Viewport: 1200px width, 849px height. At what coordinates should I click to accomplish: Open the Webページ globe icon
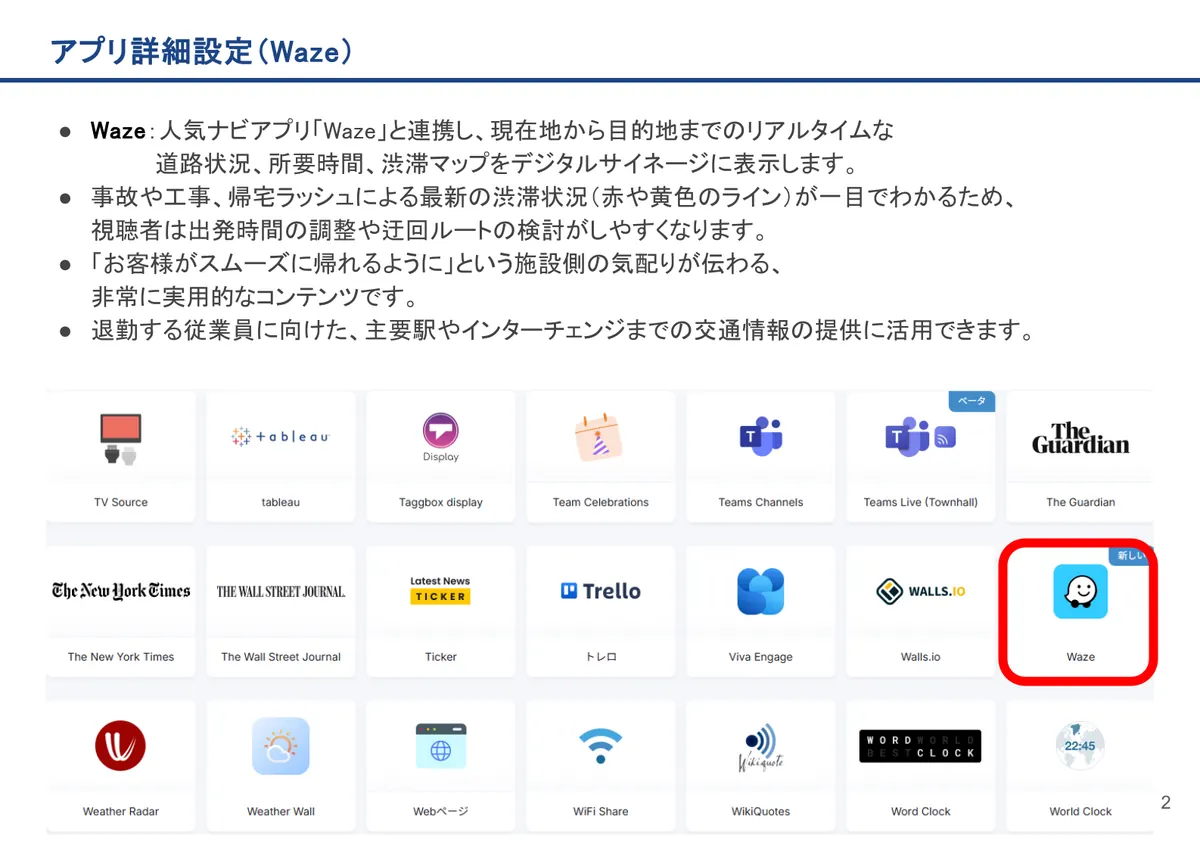[441, 746]
